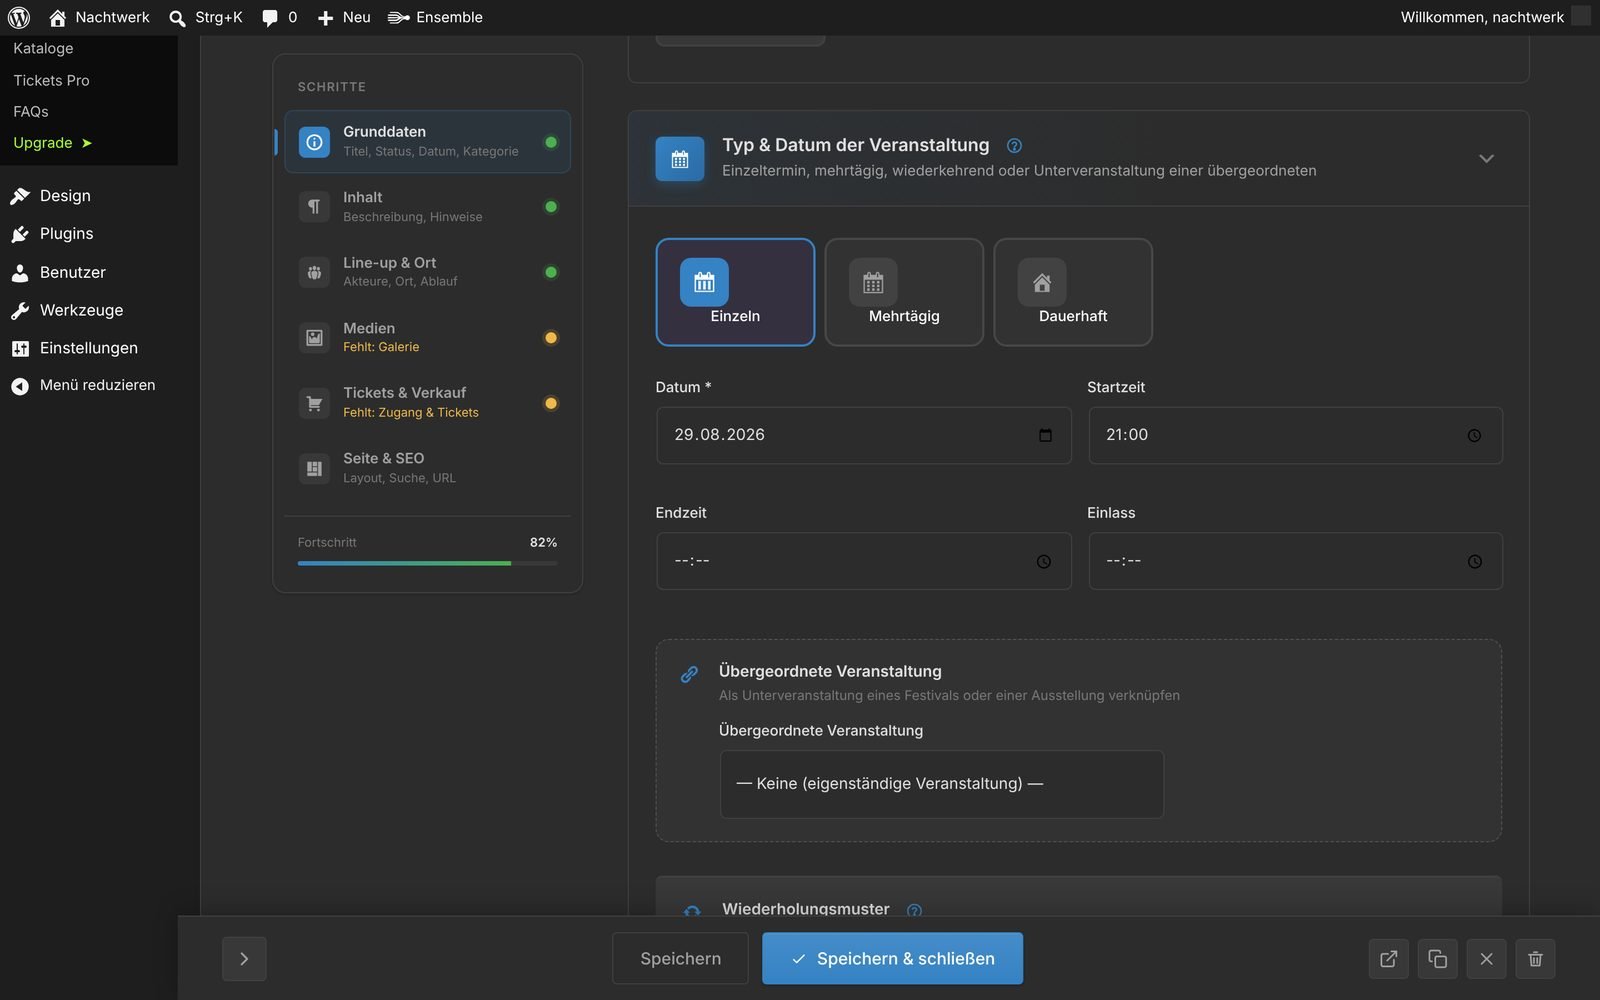1600x1000 pixels.
Task: Open clock picker in Startzeit field
Action: (x=1474, y=435)
